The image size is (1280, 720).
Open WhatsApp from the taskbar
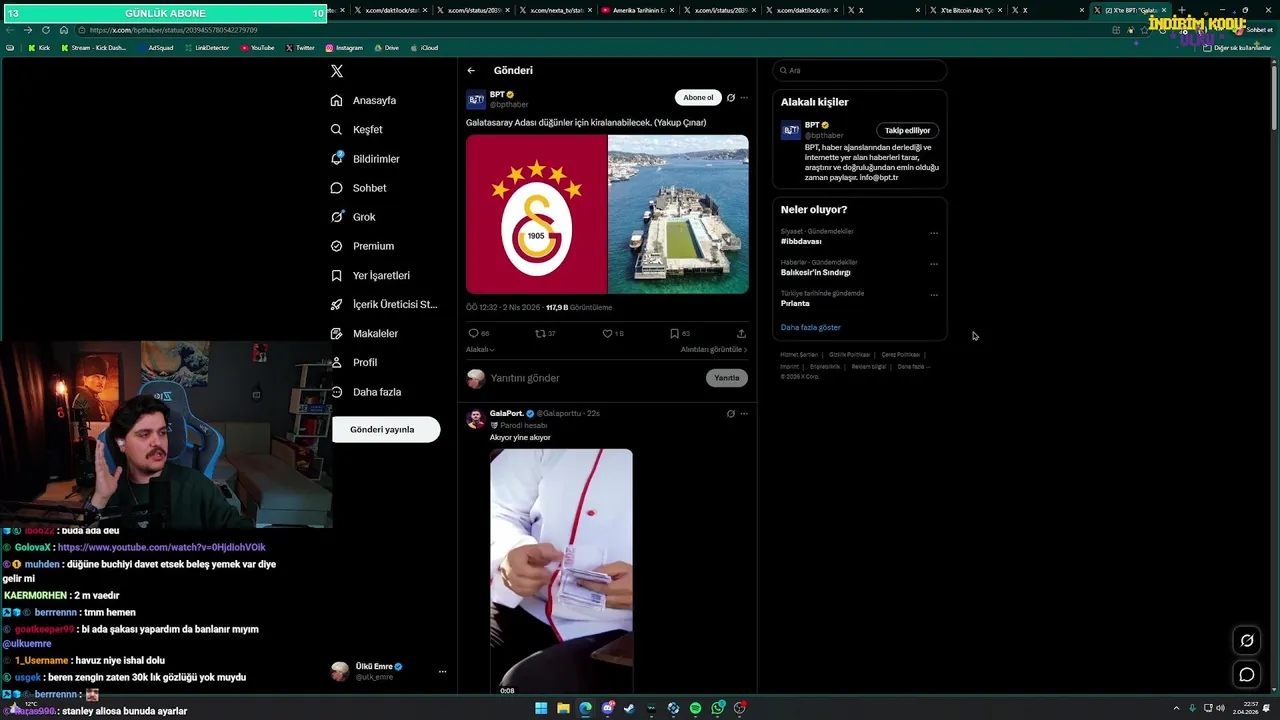(x=717, y=708)
